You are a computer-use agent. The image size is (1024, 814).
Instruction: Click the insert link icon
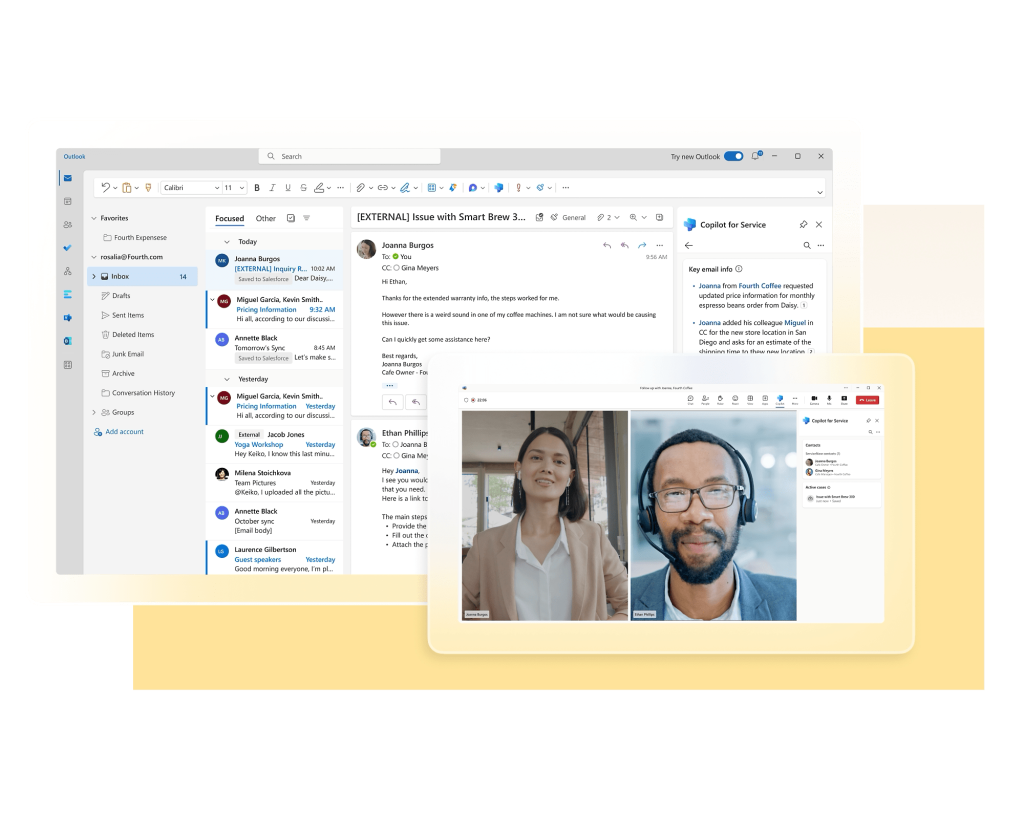383,187
